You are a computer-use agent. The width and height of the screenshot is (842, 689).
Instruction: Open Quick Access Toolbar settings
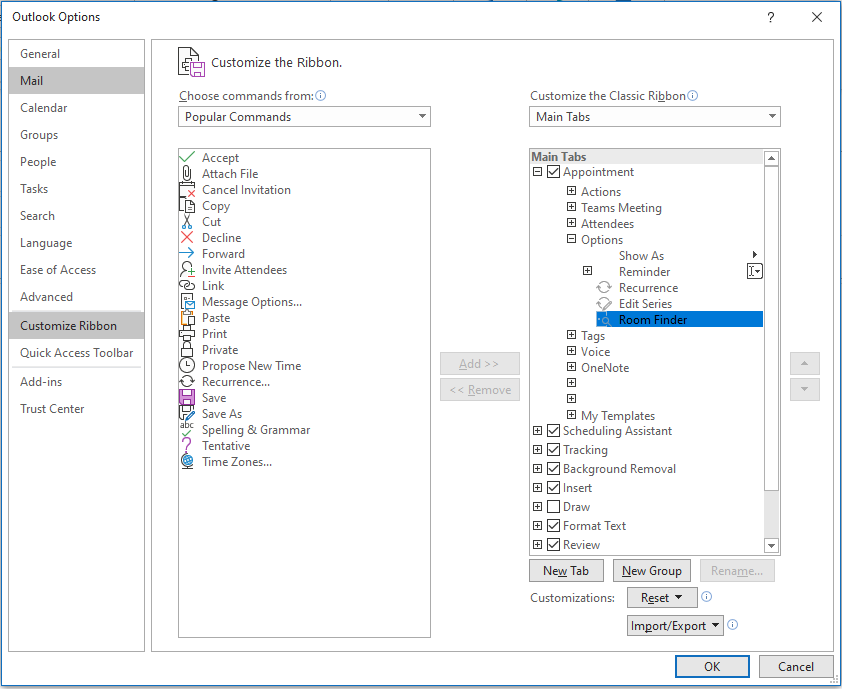(76, 353)
